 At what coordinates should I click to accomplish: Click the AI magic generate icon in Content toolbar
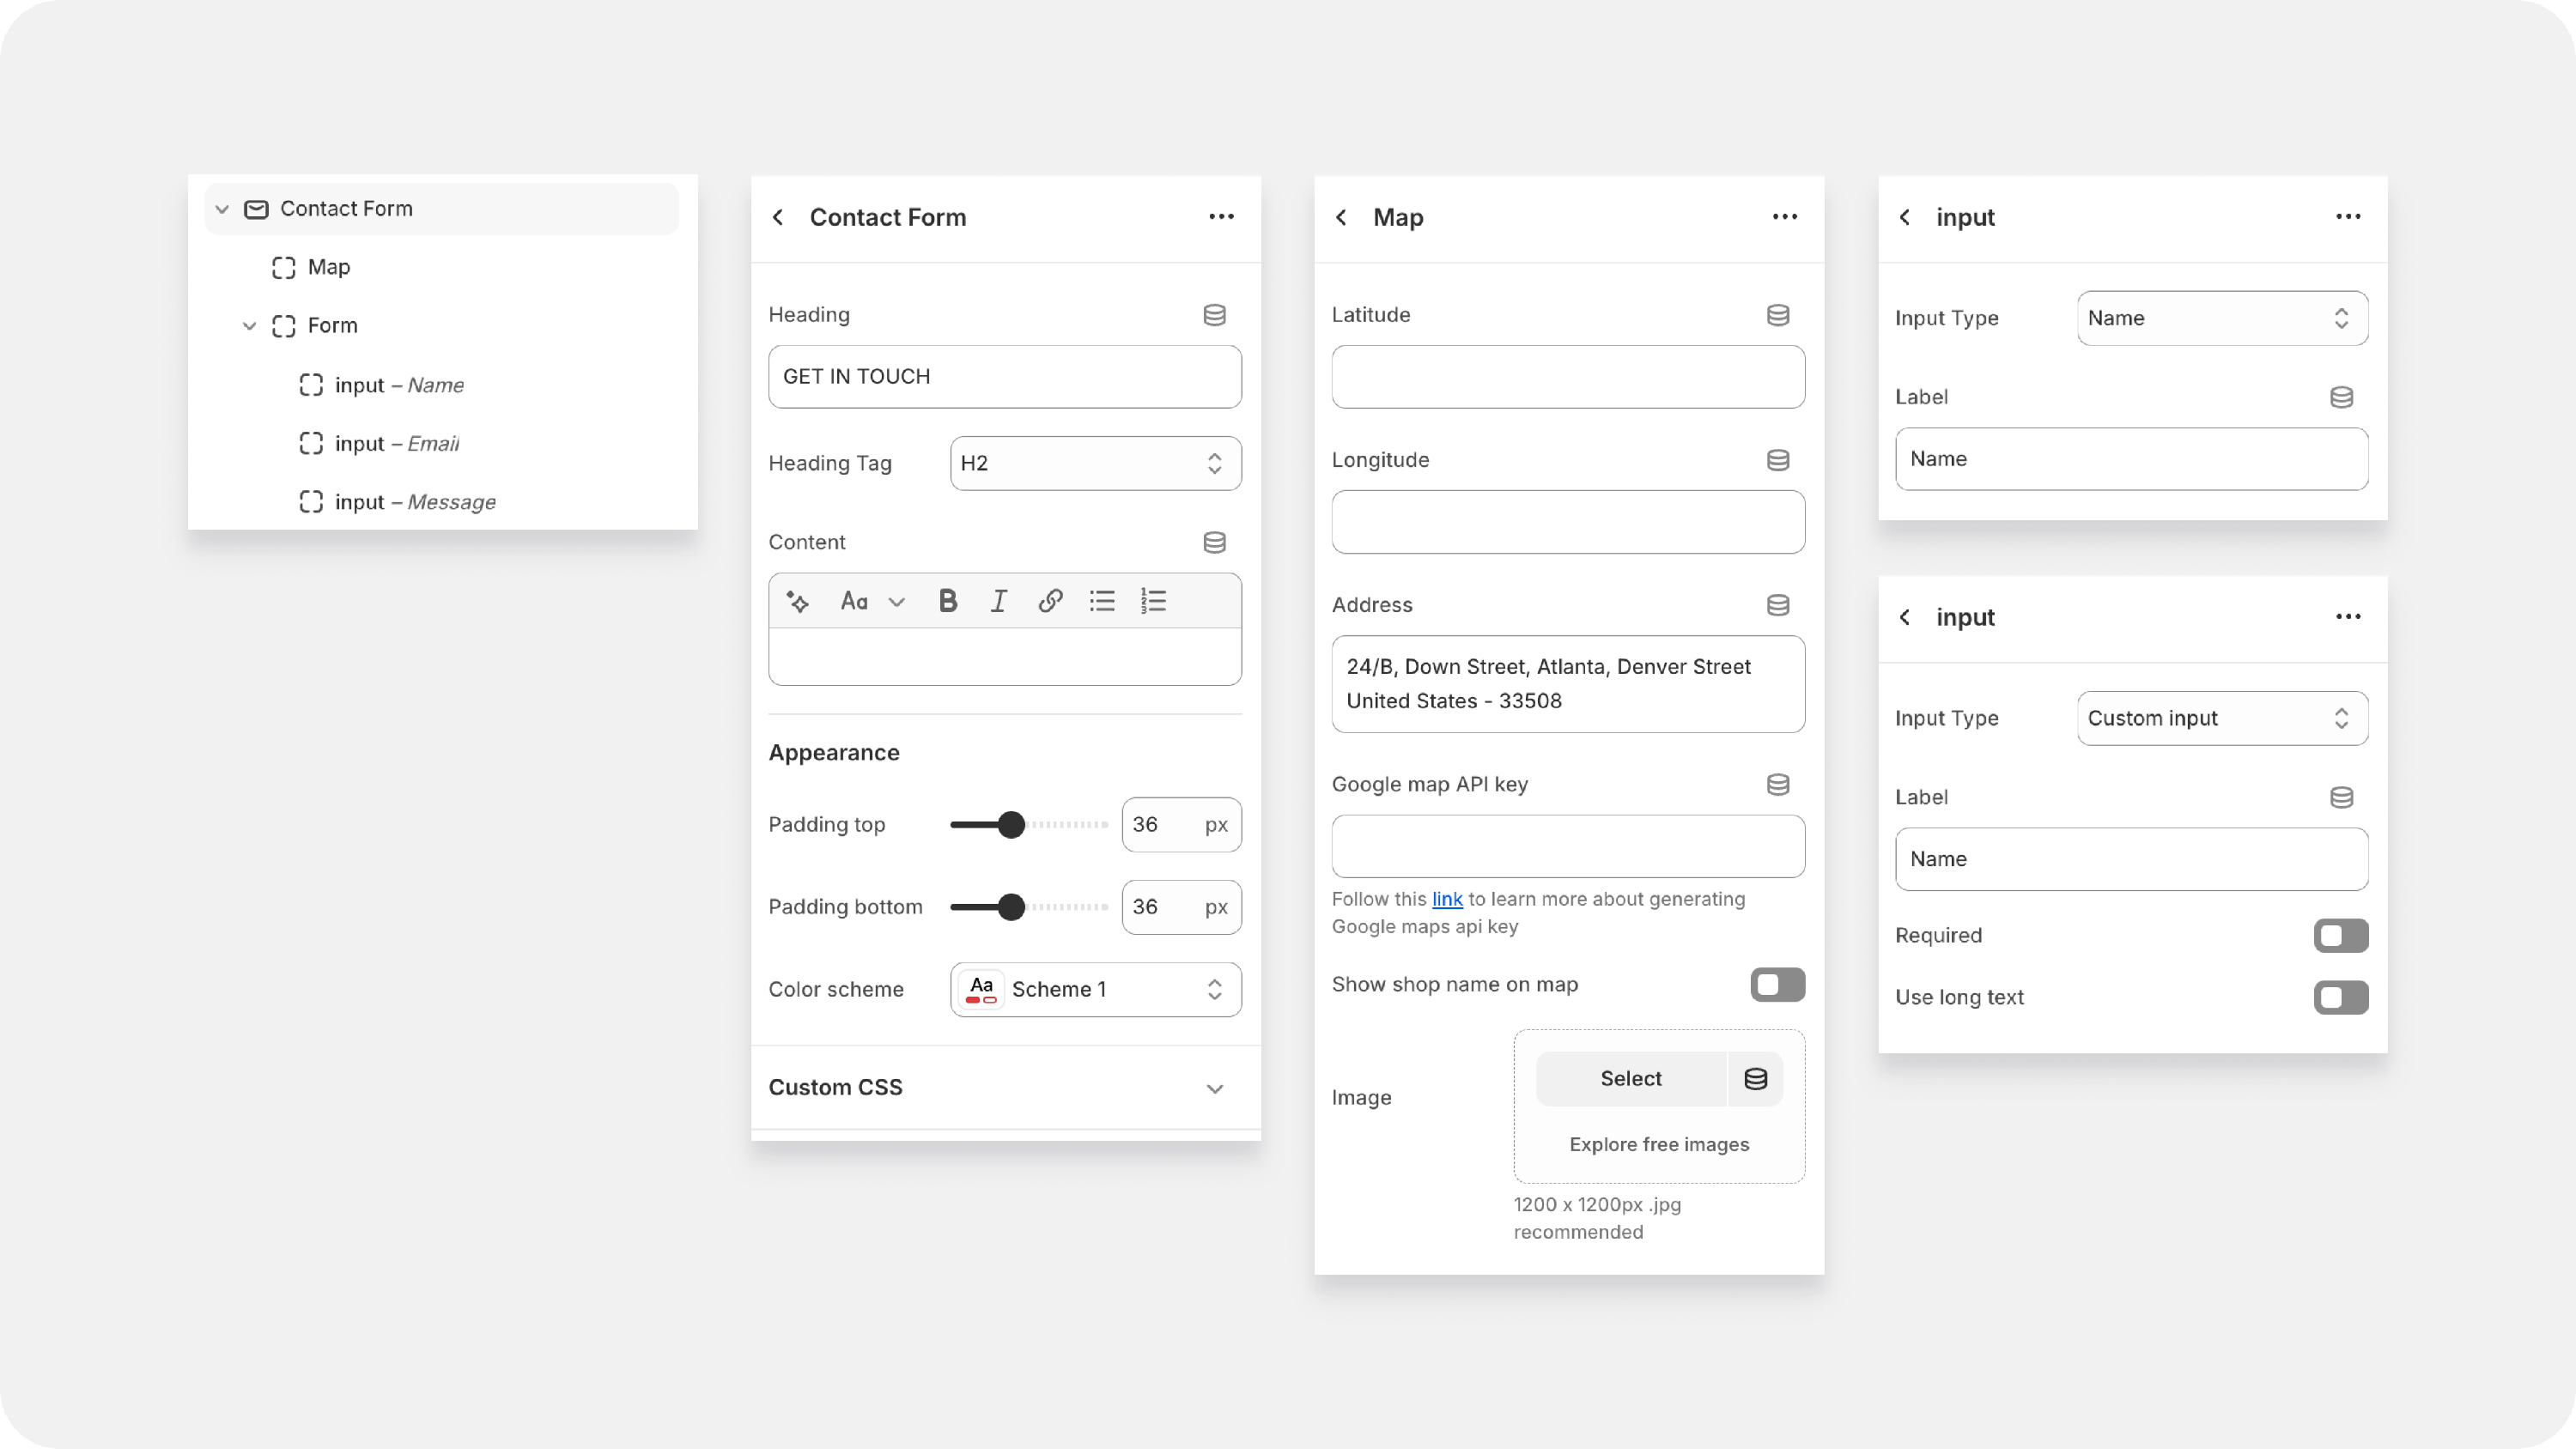point(797,601)
